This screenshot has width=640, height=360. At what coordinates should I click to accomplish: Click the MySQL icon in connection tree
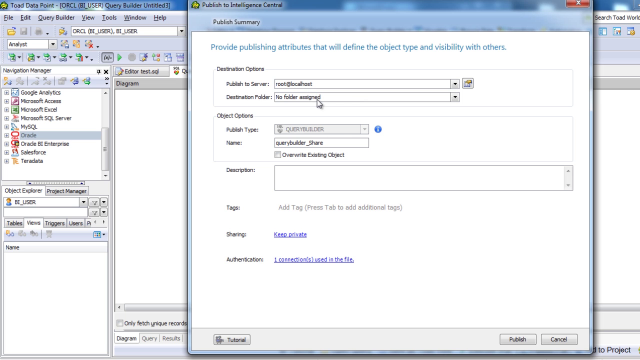tap(15, 127)
